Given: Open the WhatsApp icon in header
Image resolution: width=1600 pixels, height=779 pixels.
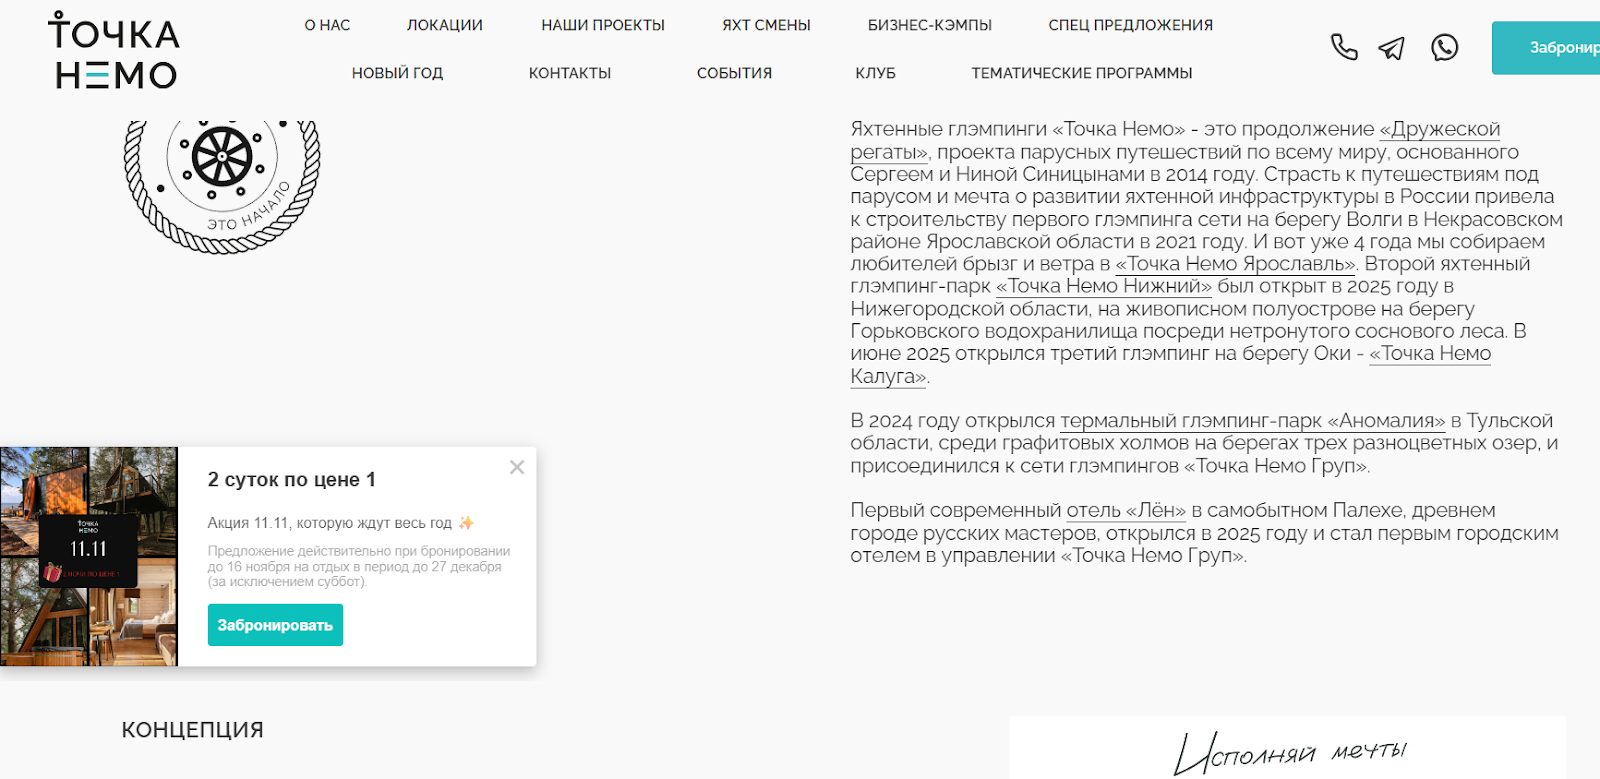Looking at the screenshot, I should pos(1444,47).
